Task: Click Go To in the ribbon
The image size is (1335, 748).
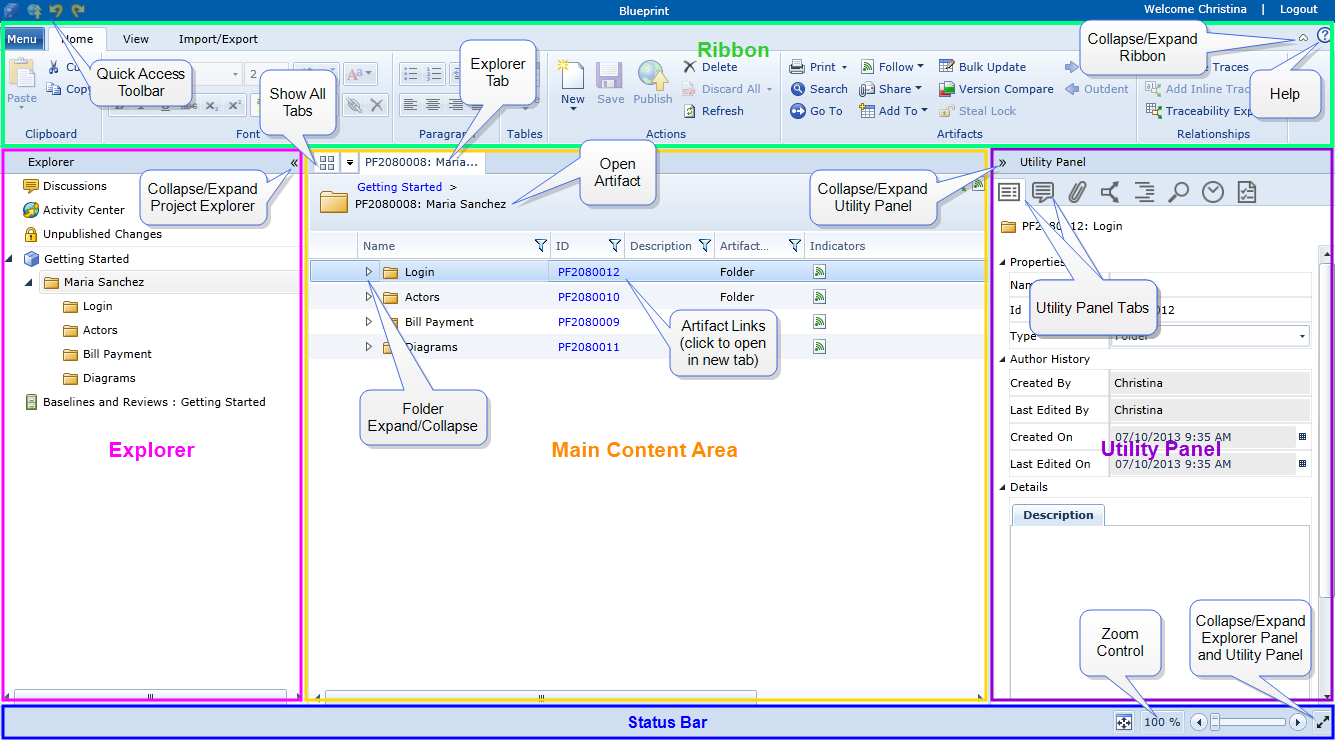Action: (x=817, y=111)
